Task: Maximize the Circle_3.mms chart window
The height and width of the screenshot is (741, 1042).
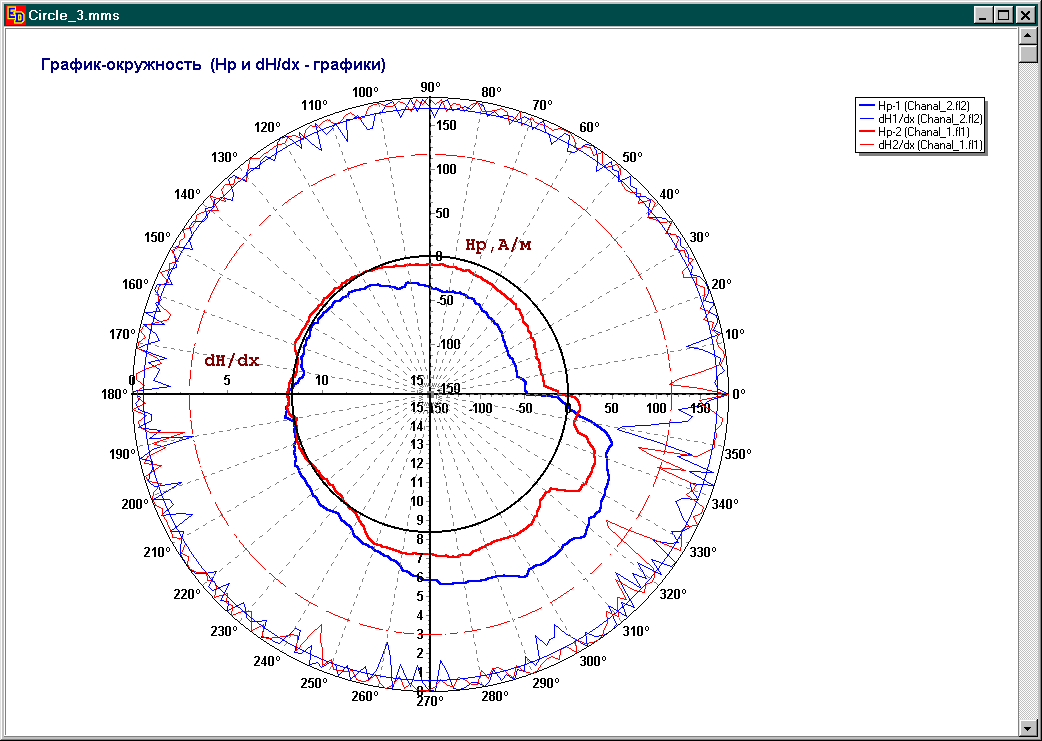Action: pos(1003,14)
